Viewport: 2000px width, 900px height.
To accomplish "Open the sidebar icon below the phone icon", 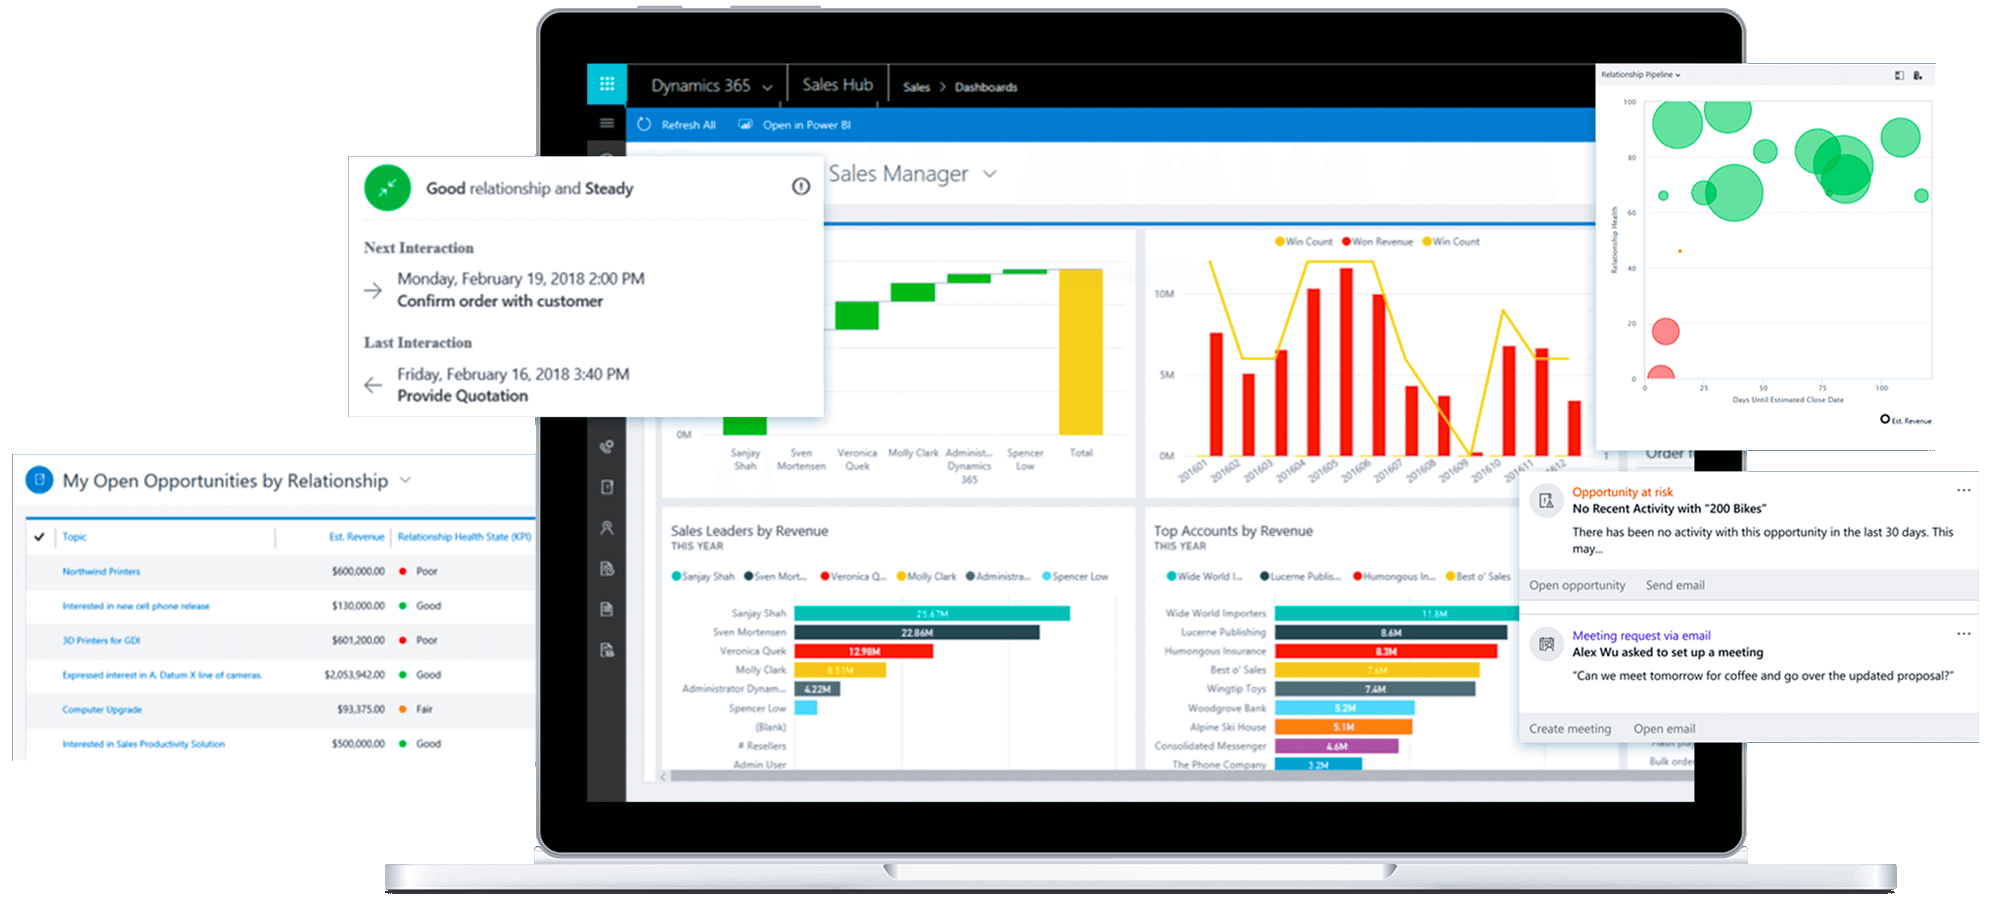I will 606,487.
